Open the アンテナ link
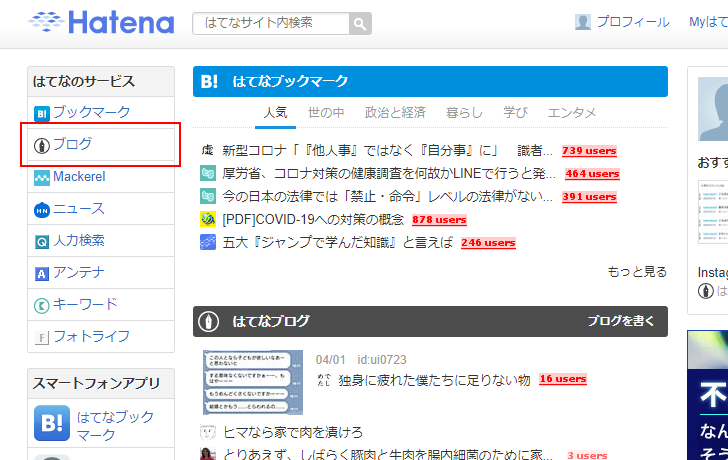The image size is (728, 460). click(x=79, y=272)
